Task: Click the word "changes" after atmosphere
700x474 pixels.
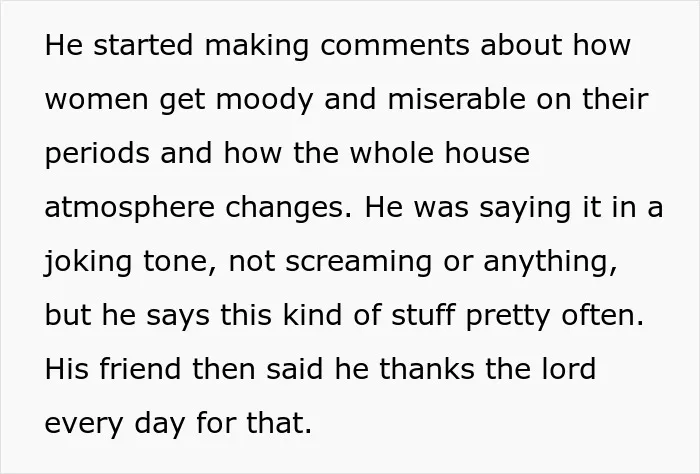Action: (284, 208)
